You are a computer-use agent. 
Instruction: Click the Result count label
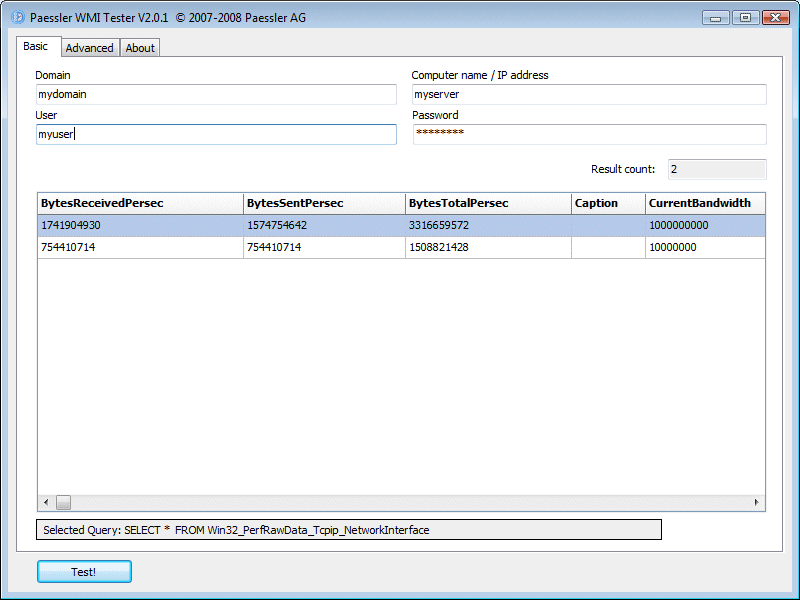click(x=623, y=169)
